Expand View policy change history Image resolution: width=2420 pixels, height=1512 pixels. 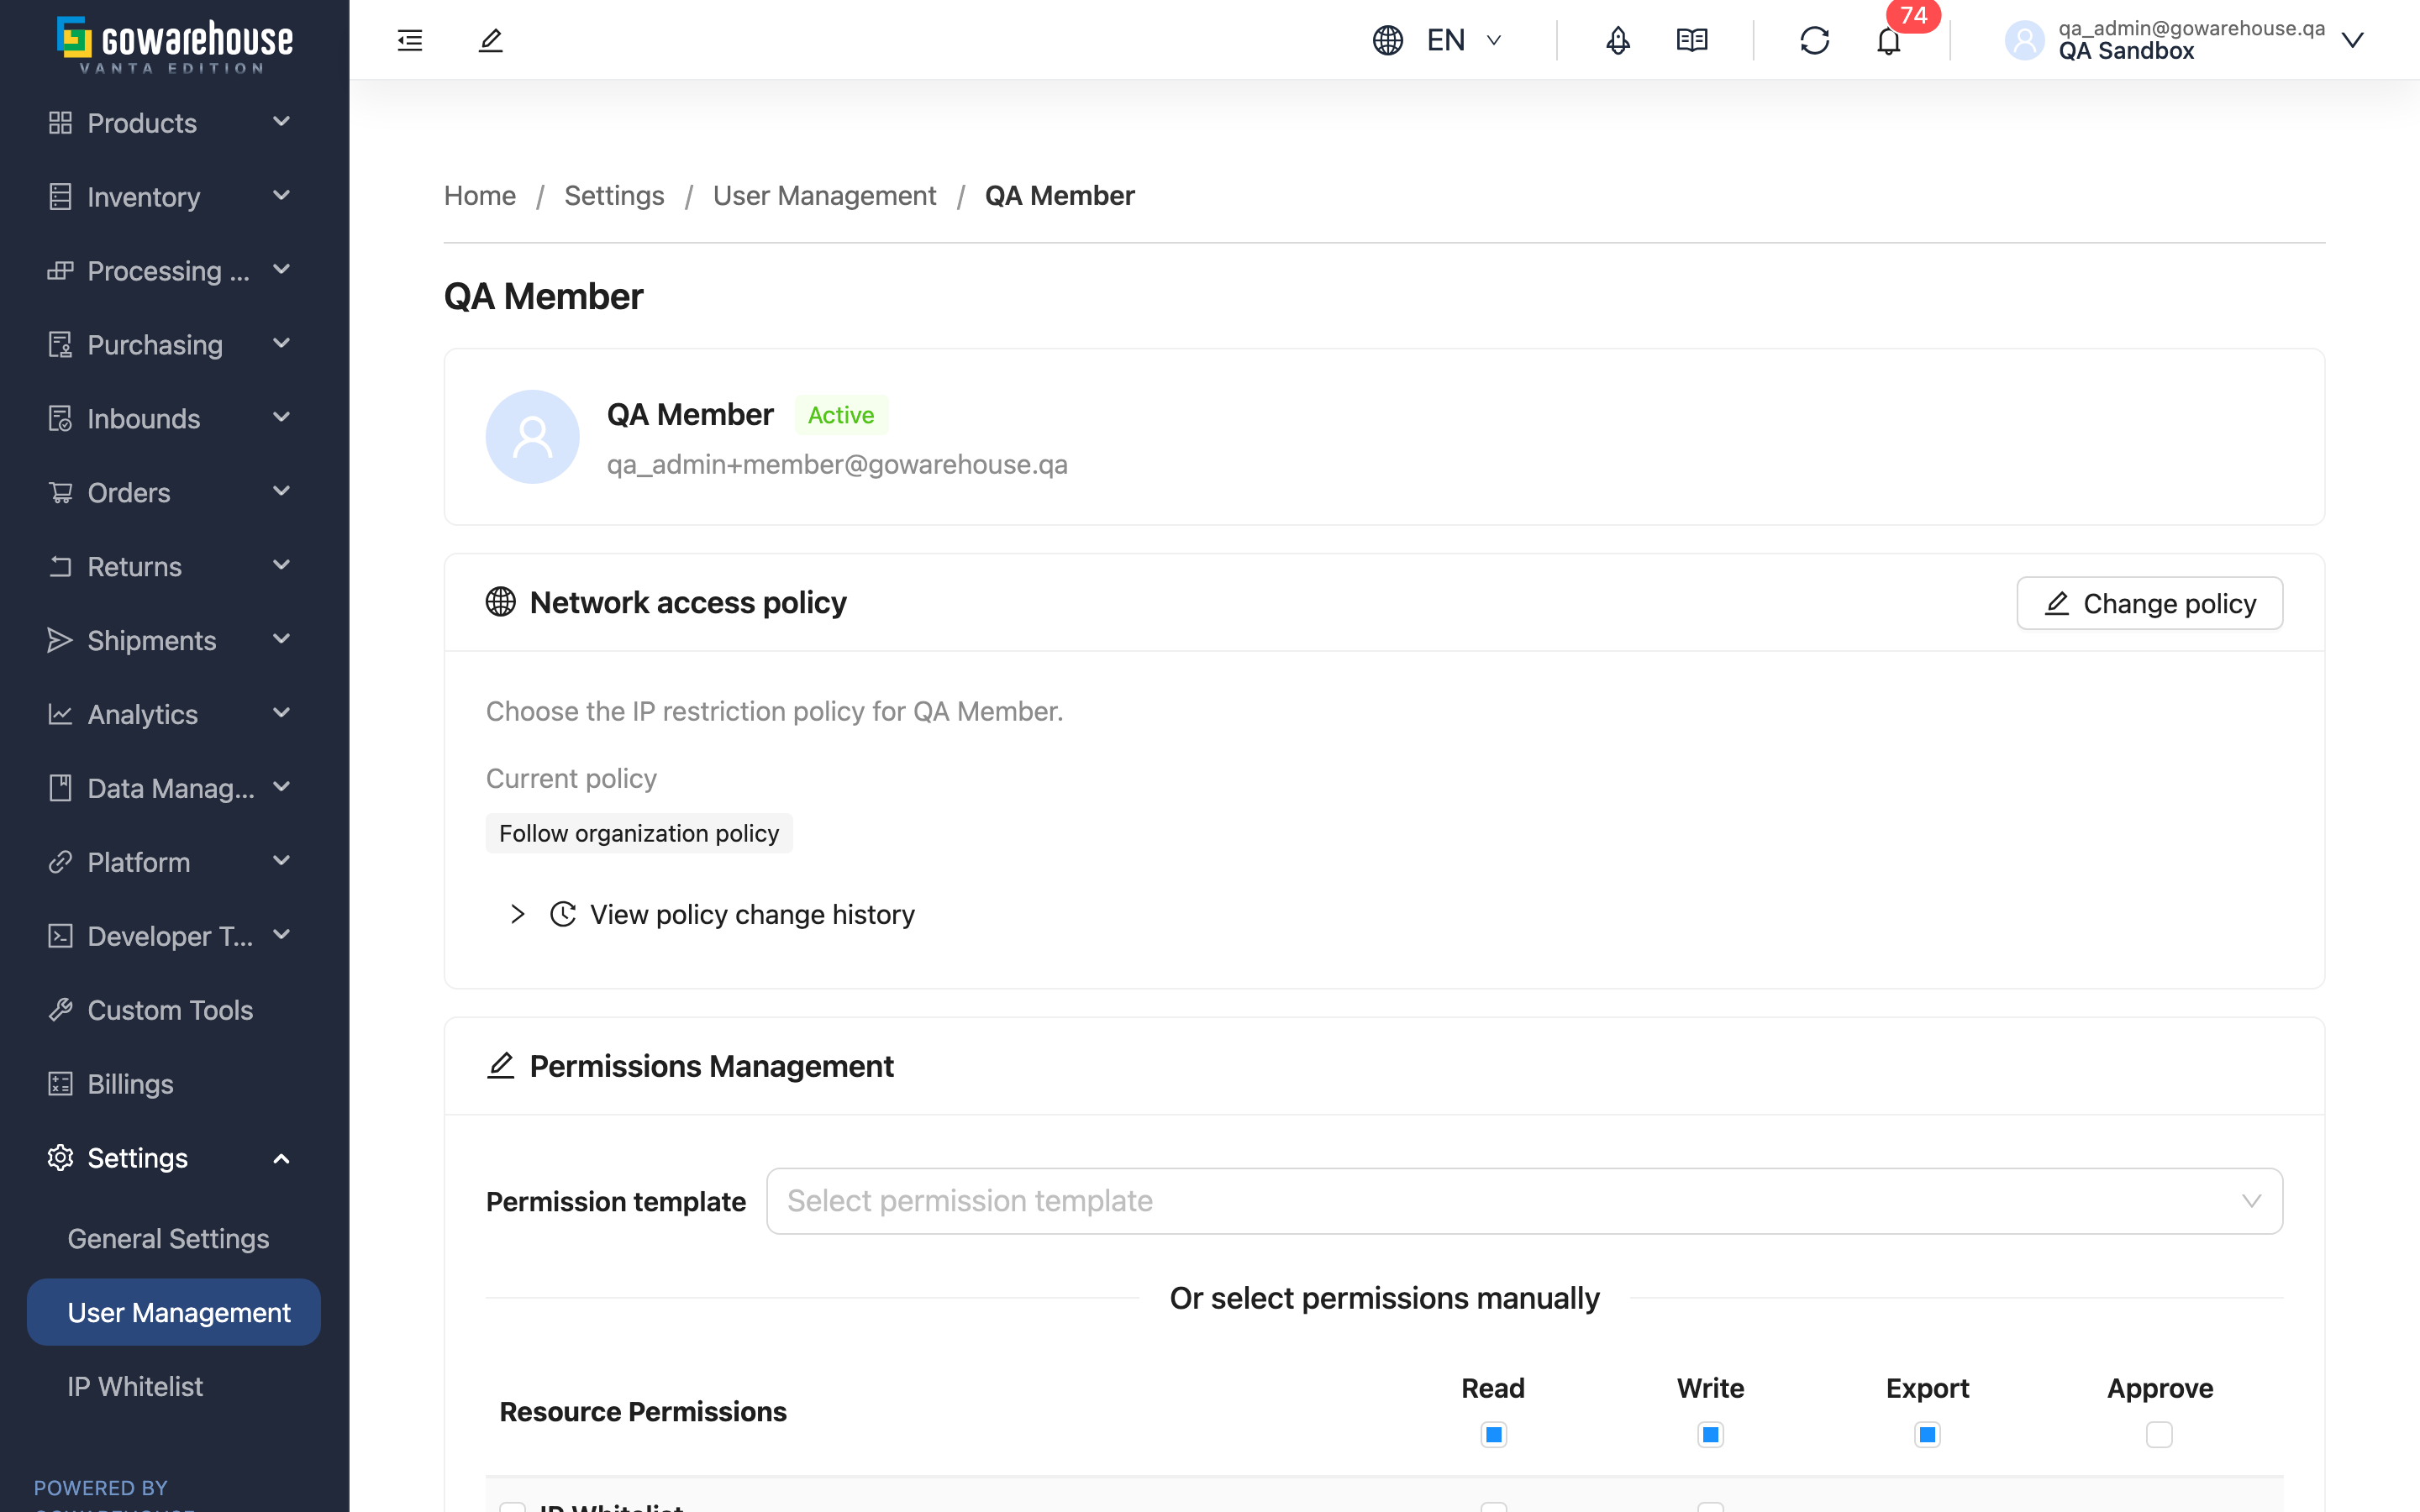click(711, 914)
